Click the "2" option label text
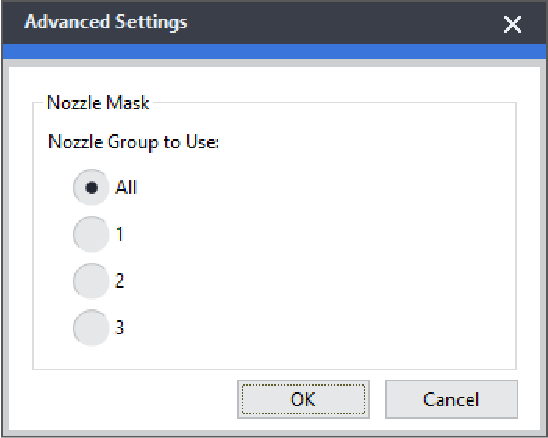This screenshot has width=548, height=438. pyautogui.click(x=120, y=281)
